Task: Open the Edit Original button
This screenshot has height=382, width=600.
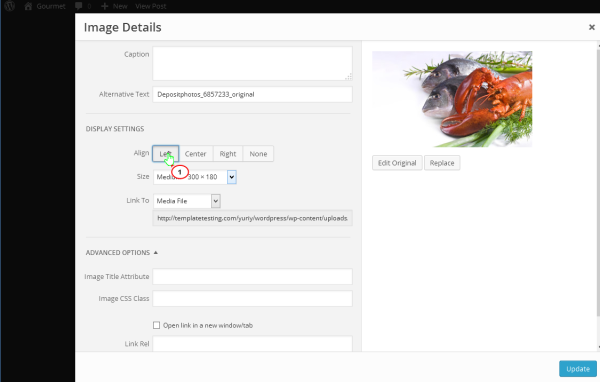Action: (397, 163)
